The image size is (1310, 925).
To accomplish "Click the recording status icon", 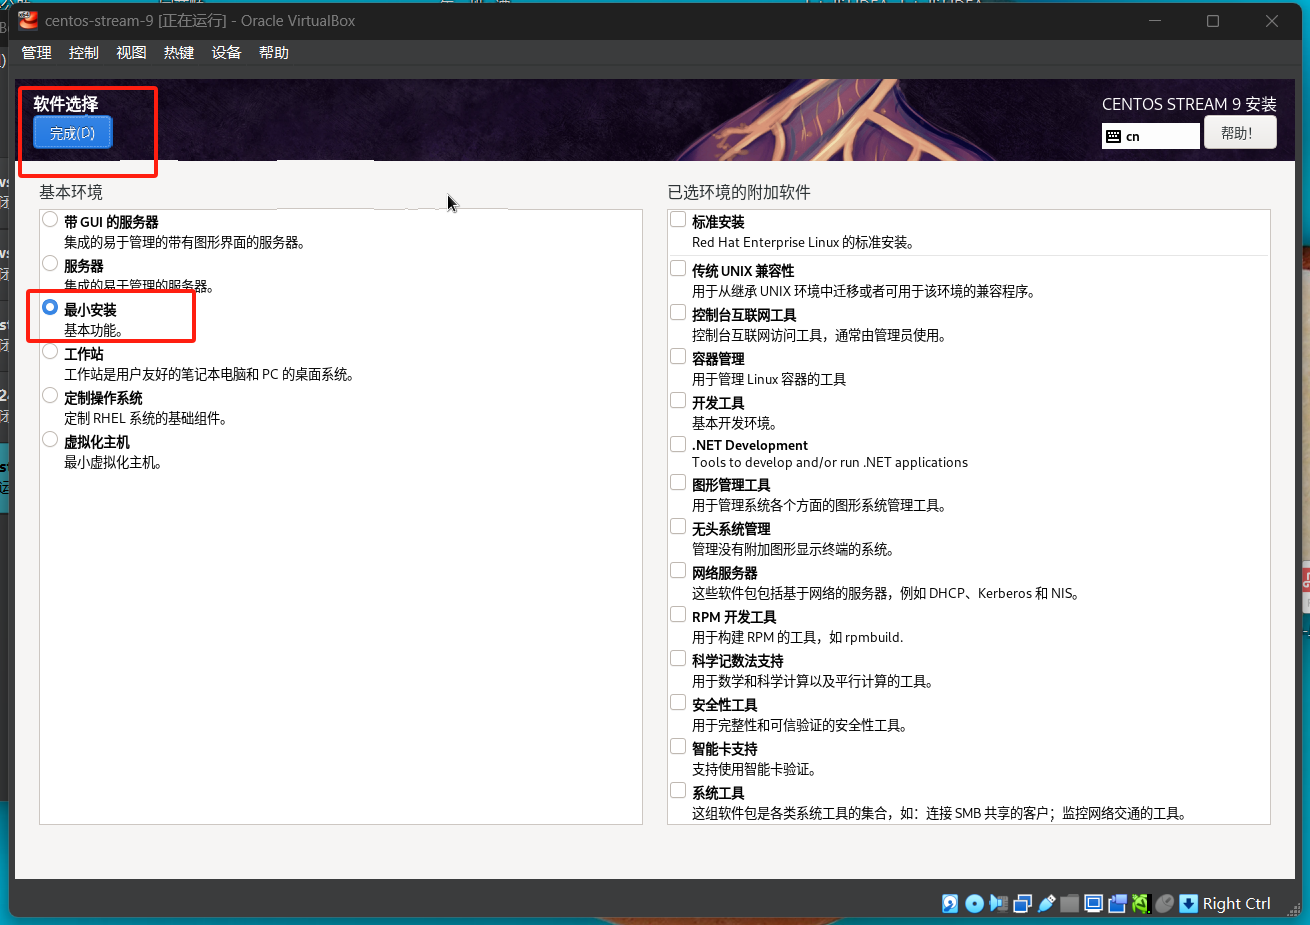I will 1117,903.
